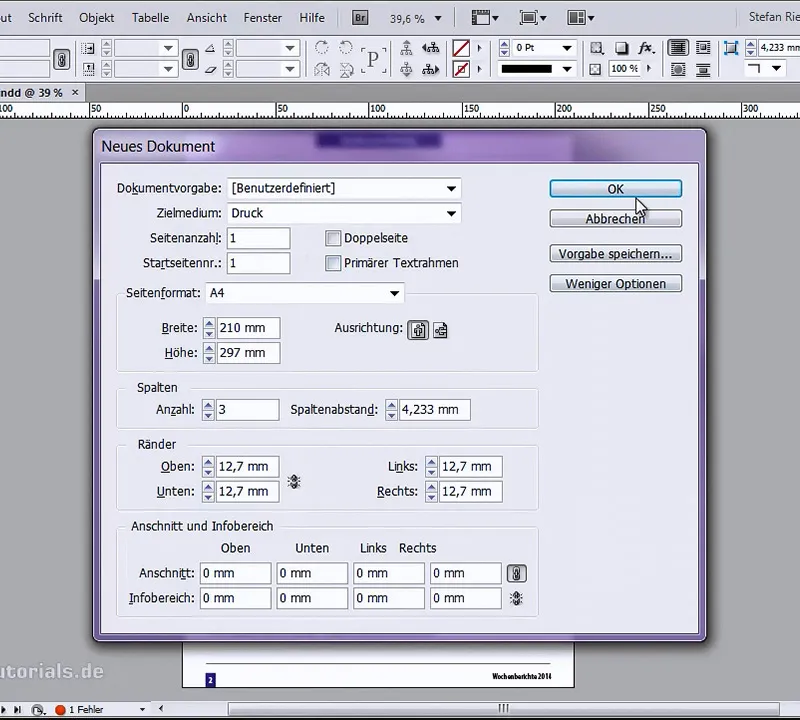Click the Höhe 297 mm field
Screen dimensions: 800x720
pyautogui.click(x=248, y=353)
